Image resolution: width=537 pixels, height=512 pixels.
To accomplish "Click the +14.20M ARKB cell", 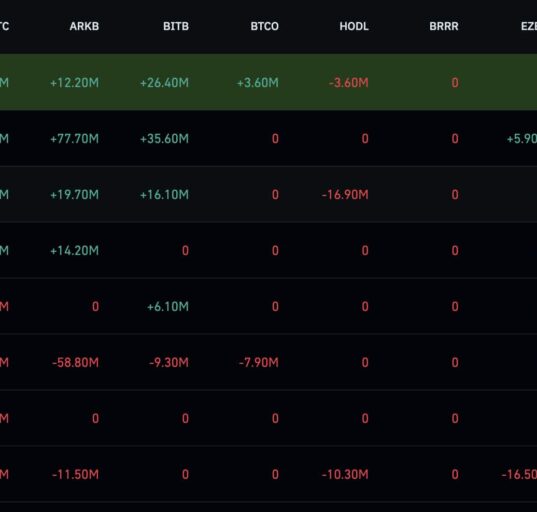I will tap(74, 251).
